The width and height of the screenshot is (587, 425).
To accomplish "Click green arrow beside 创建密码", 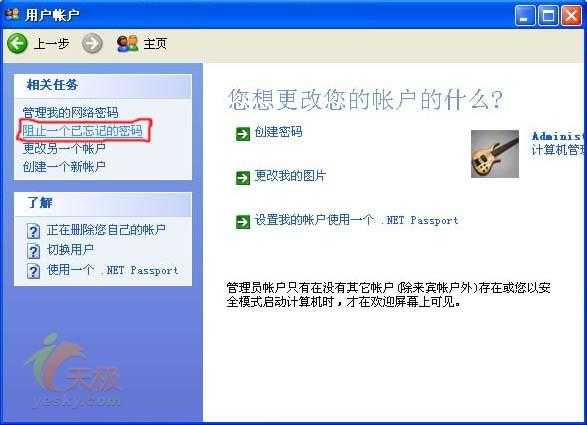I will [243, 134].
